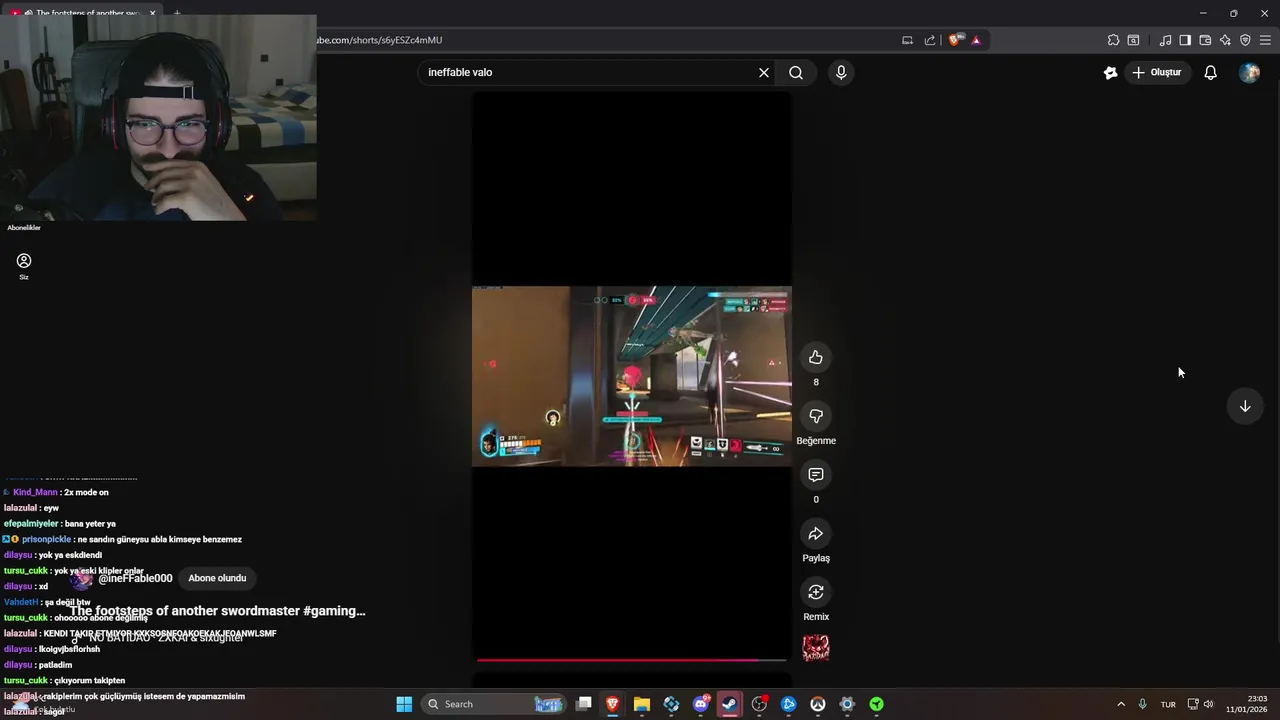
Task: Start voice search with the microphone
Action: pos(841,72)
